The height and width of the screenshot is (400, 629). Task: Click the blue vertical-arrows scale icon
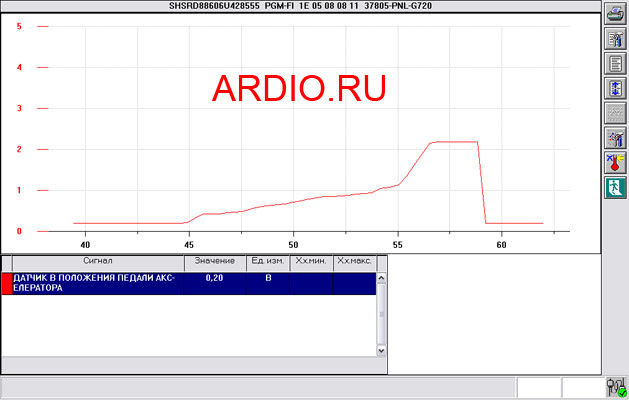tap(615, 88)
